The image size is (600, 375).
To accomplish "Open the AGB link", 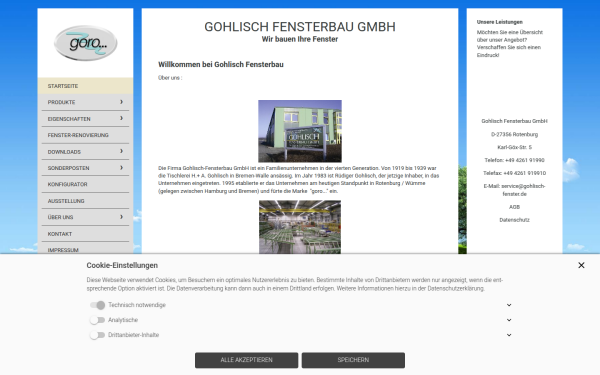I will coord(514,207).
